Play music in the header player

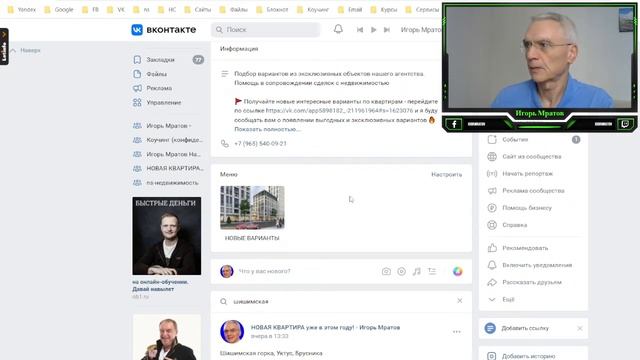coord(373,30)
